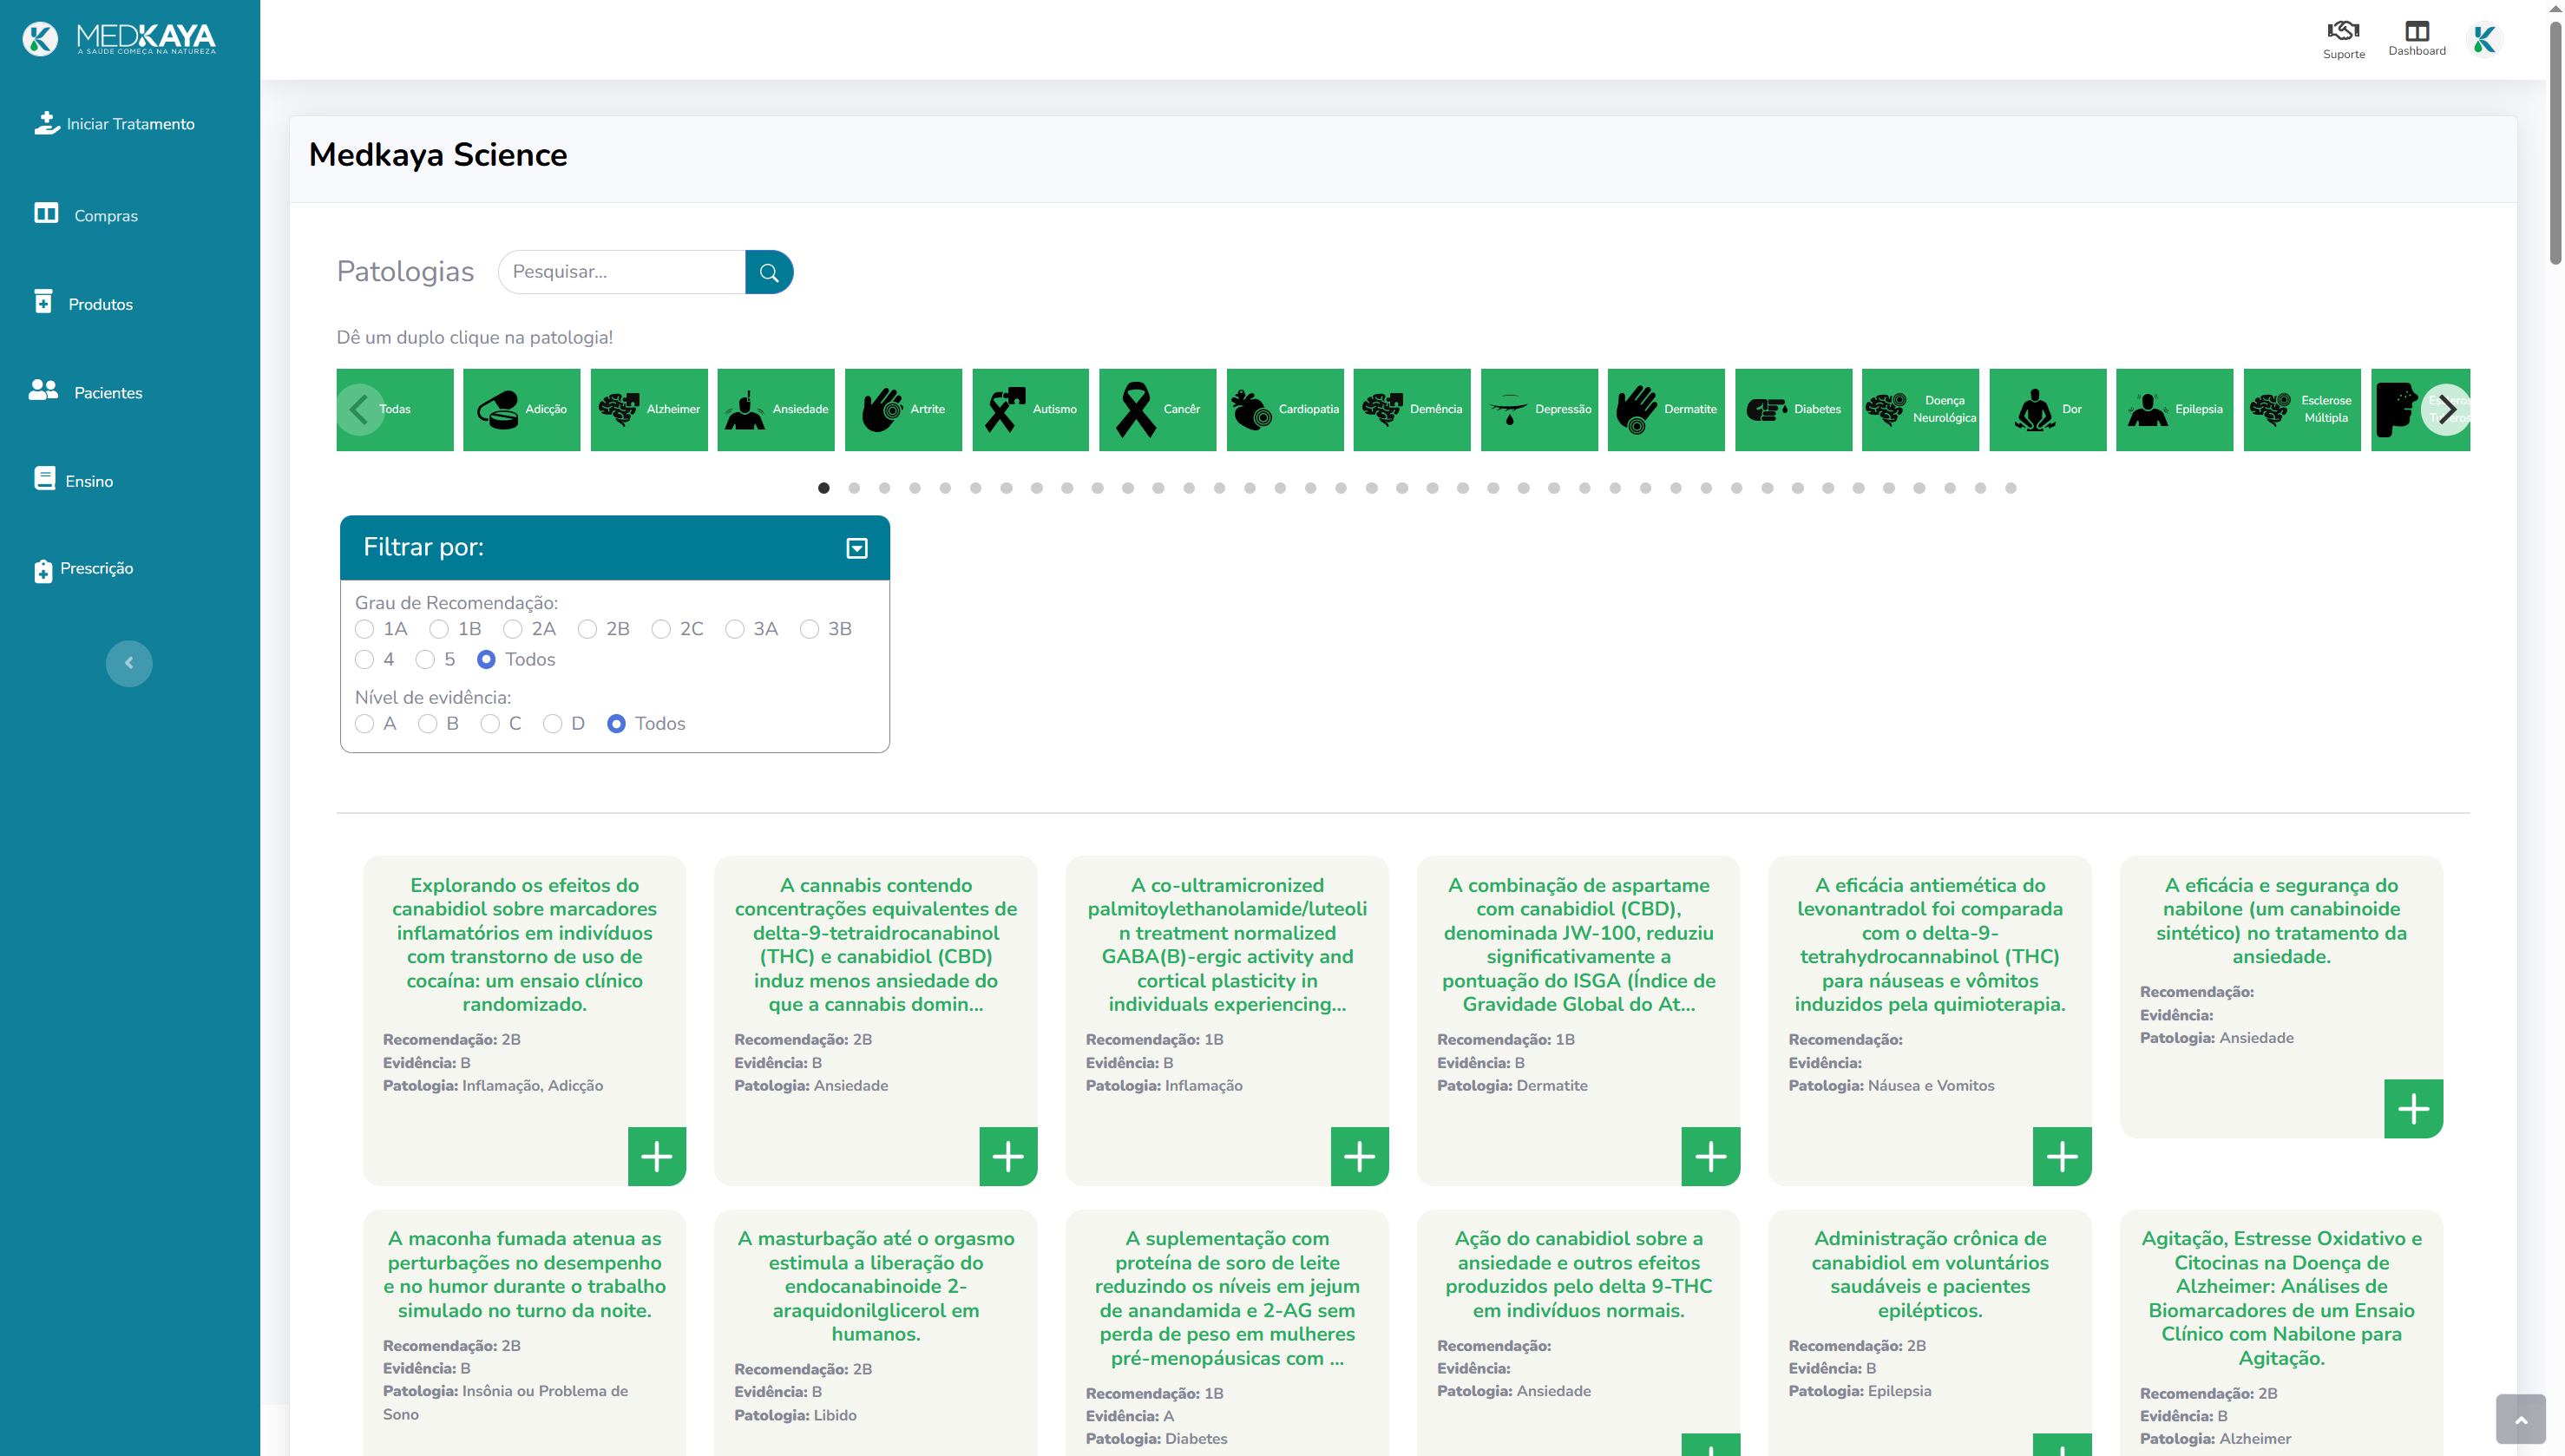Select the Artrite pathology tile

(x=903, y=410)
